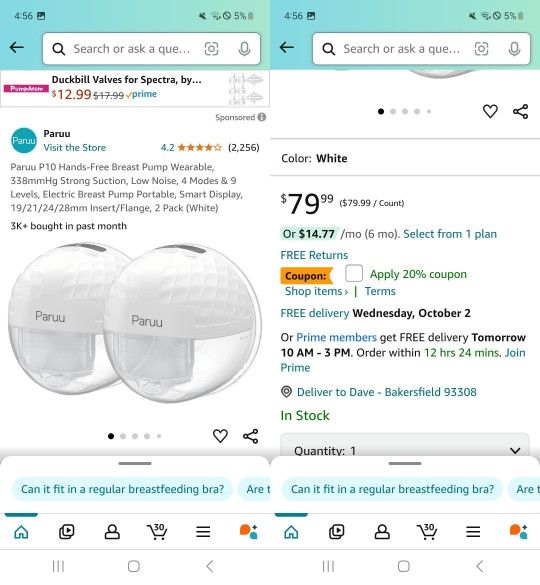540x585 pixels.
Task: Check the Apply 20% coupon checkbox
Action: [x=353, y=273]
